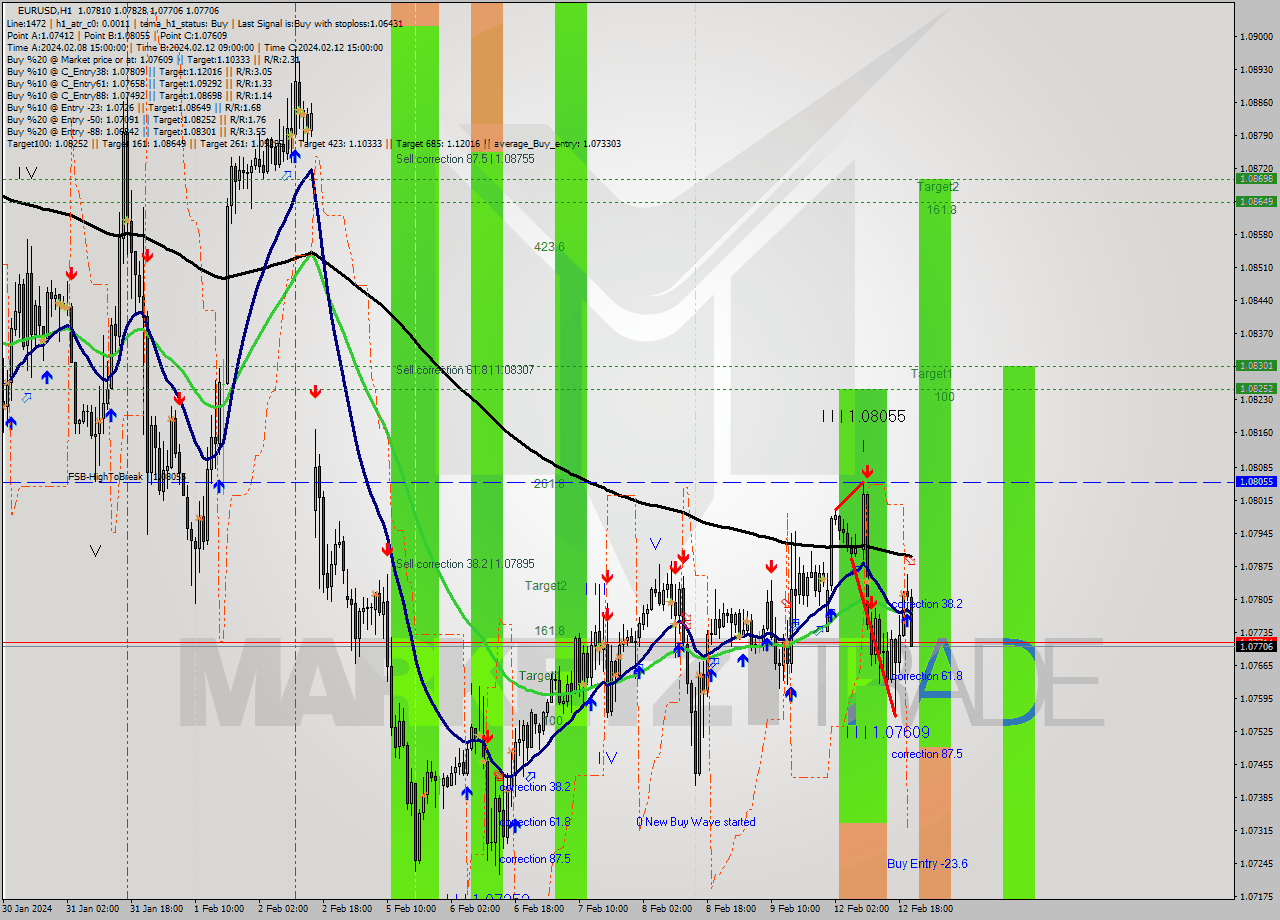
Task: Click the '0 New Buy Wave started' label
Action: (x=696, y=822)
